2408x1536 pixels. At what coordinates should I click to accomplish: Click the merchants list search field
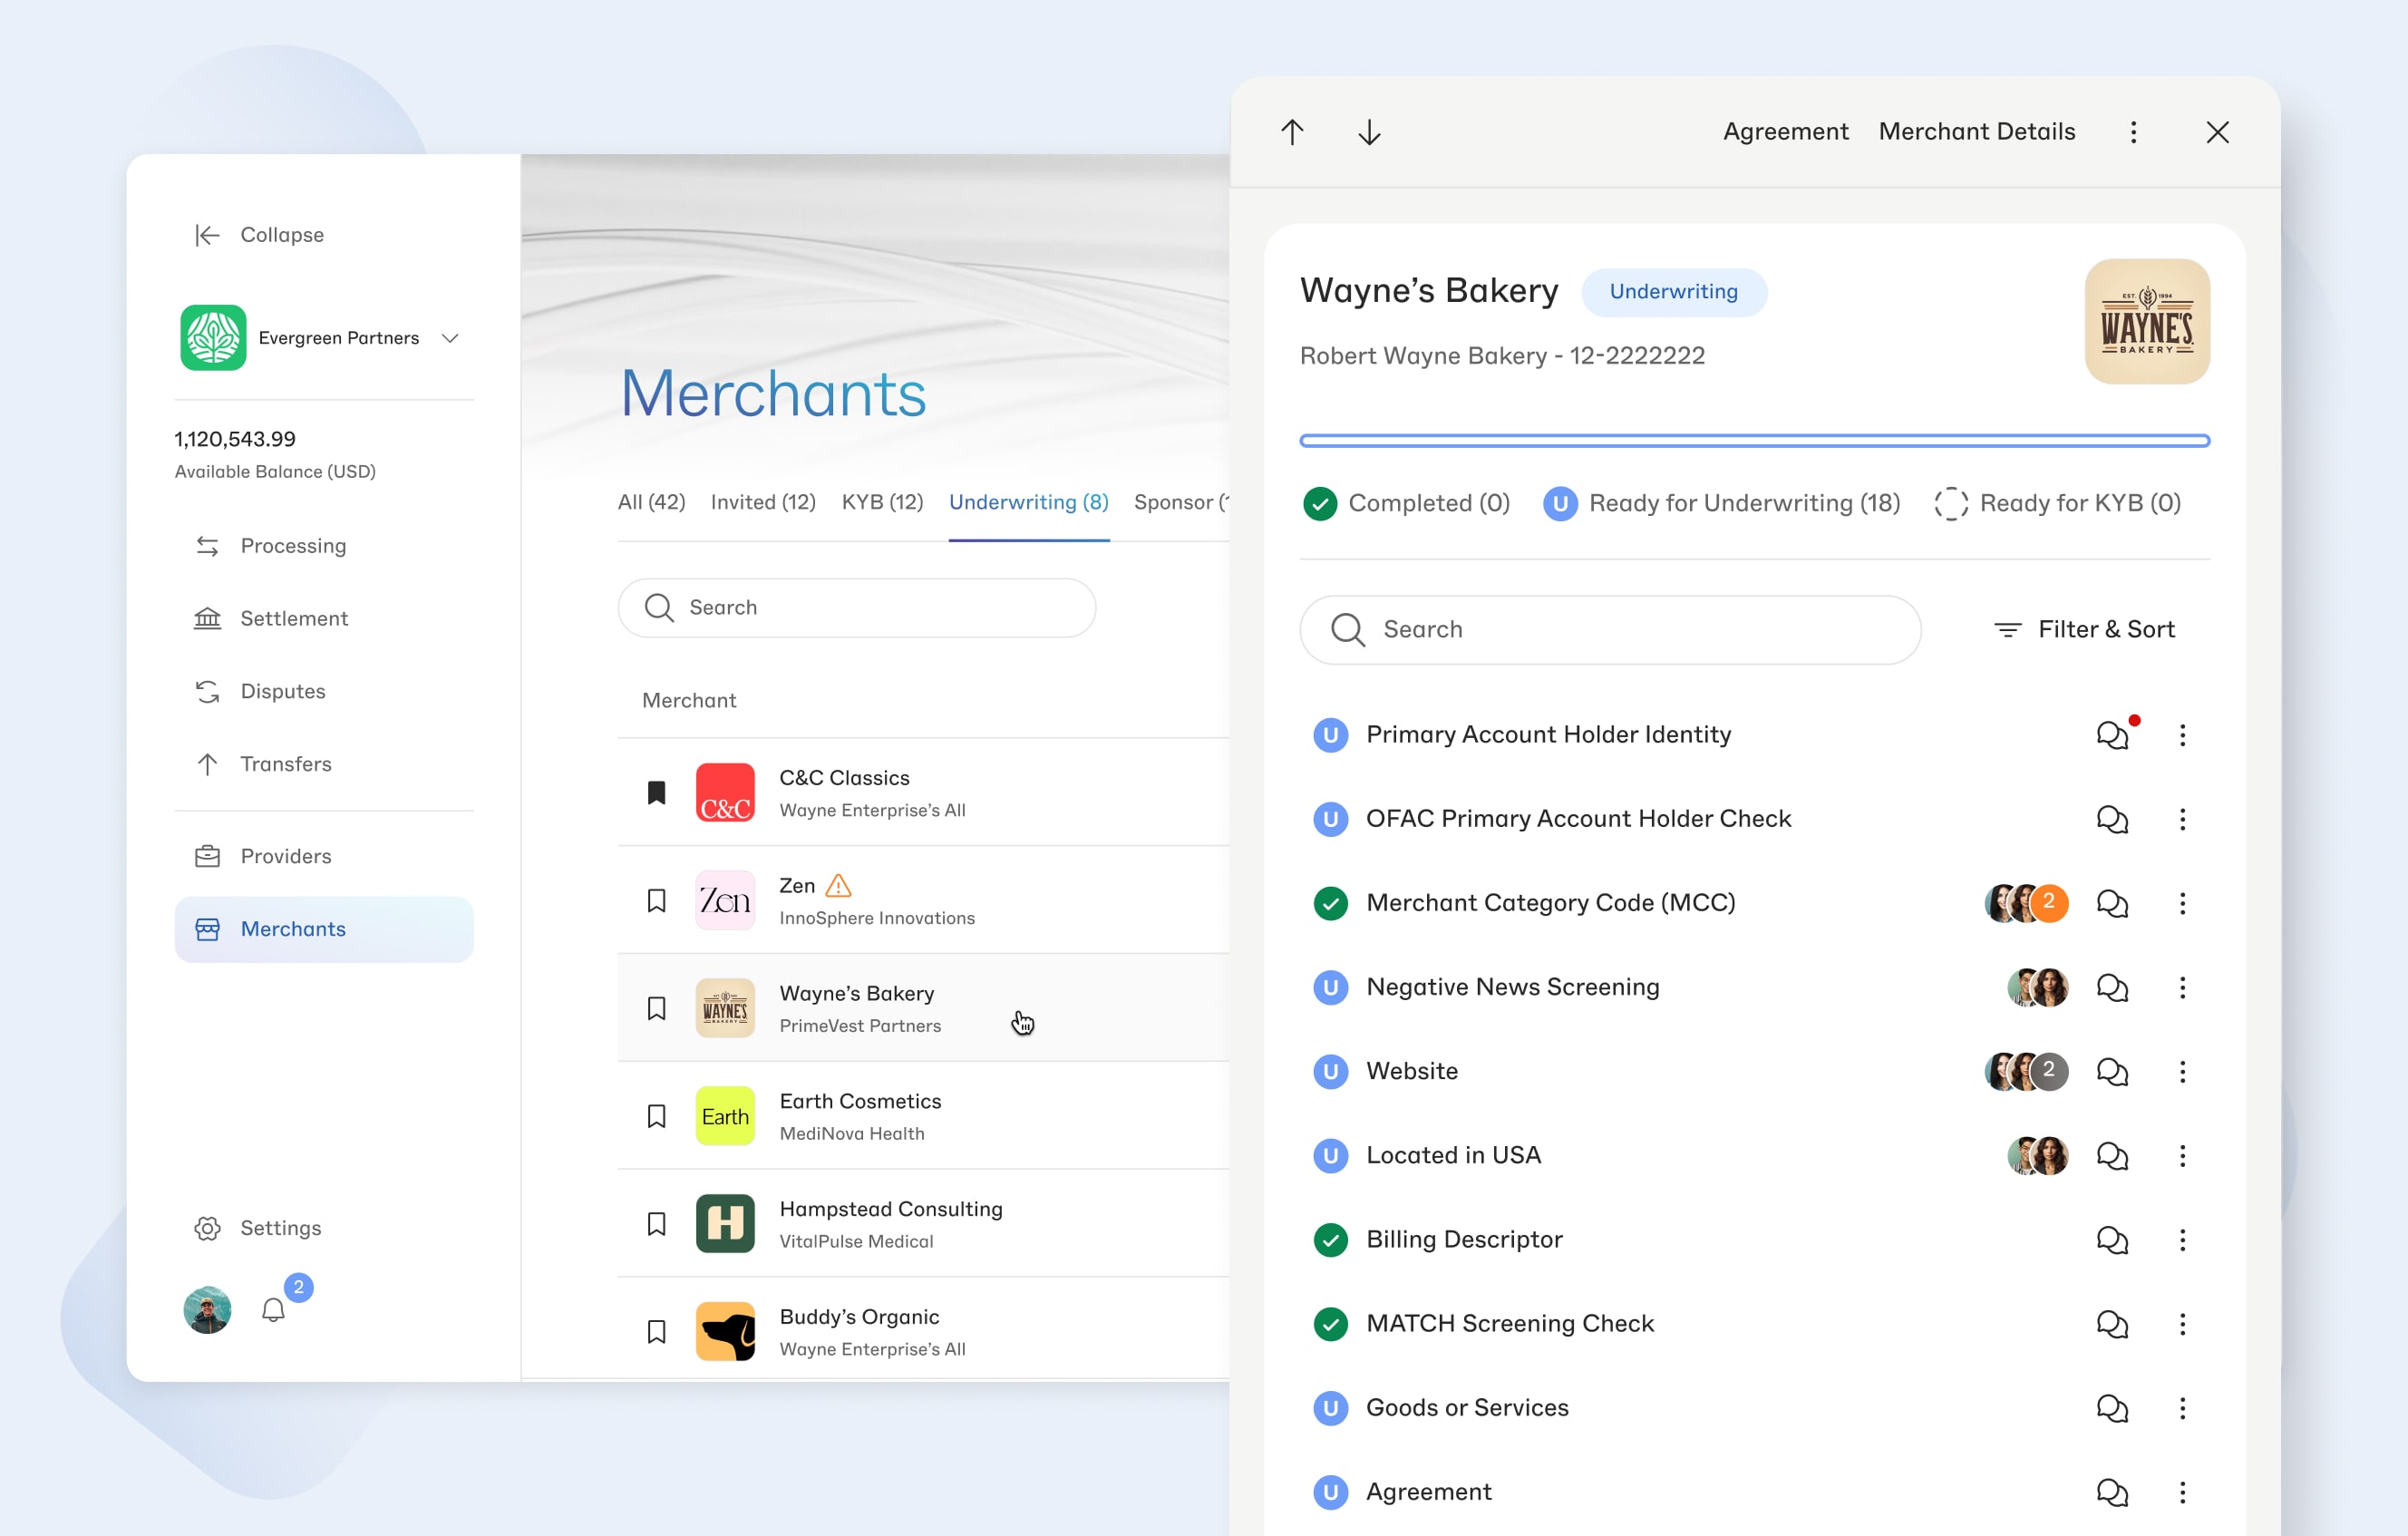(x=856, y=608)
